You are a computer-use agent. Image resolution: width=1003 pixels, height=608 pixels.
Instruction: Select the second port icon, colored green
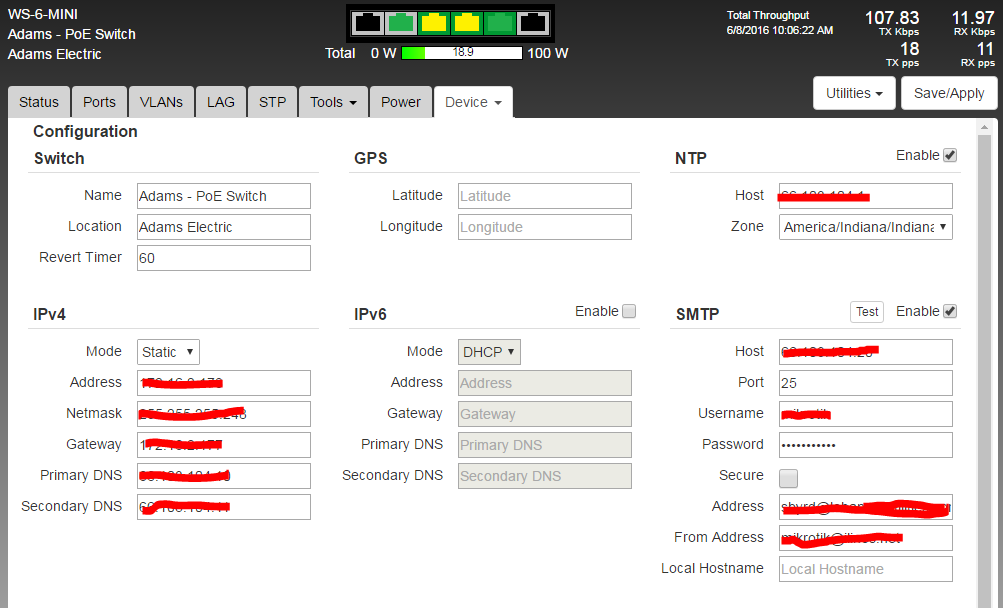(401, 22)
